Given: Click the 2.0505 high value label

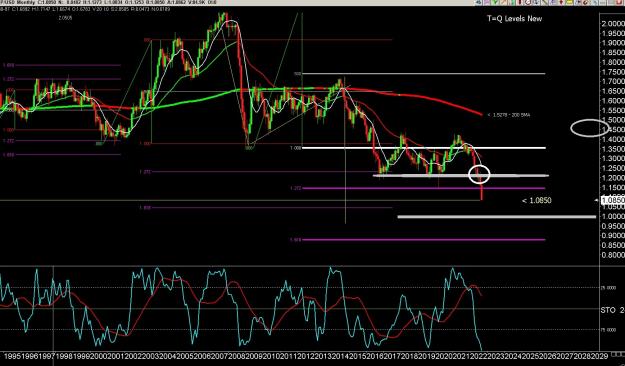Looking at the screenshot, I should pyautogui.click(x=65, y=18).
